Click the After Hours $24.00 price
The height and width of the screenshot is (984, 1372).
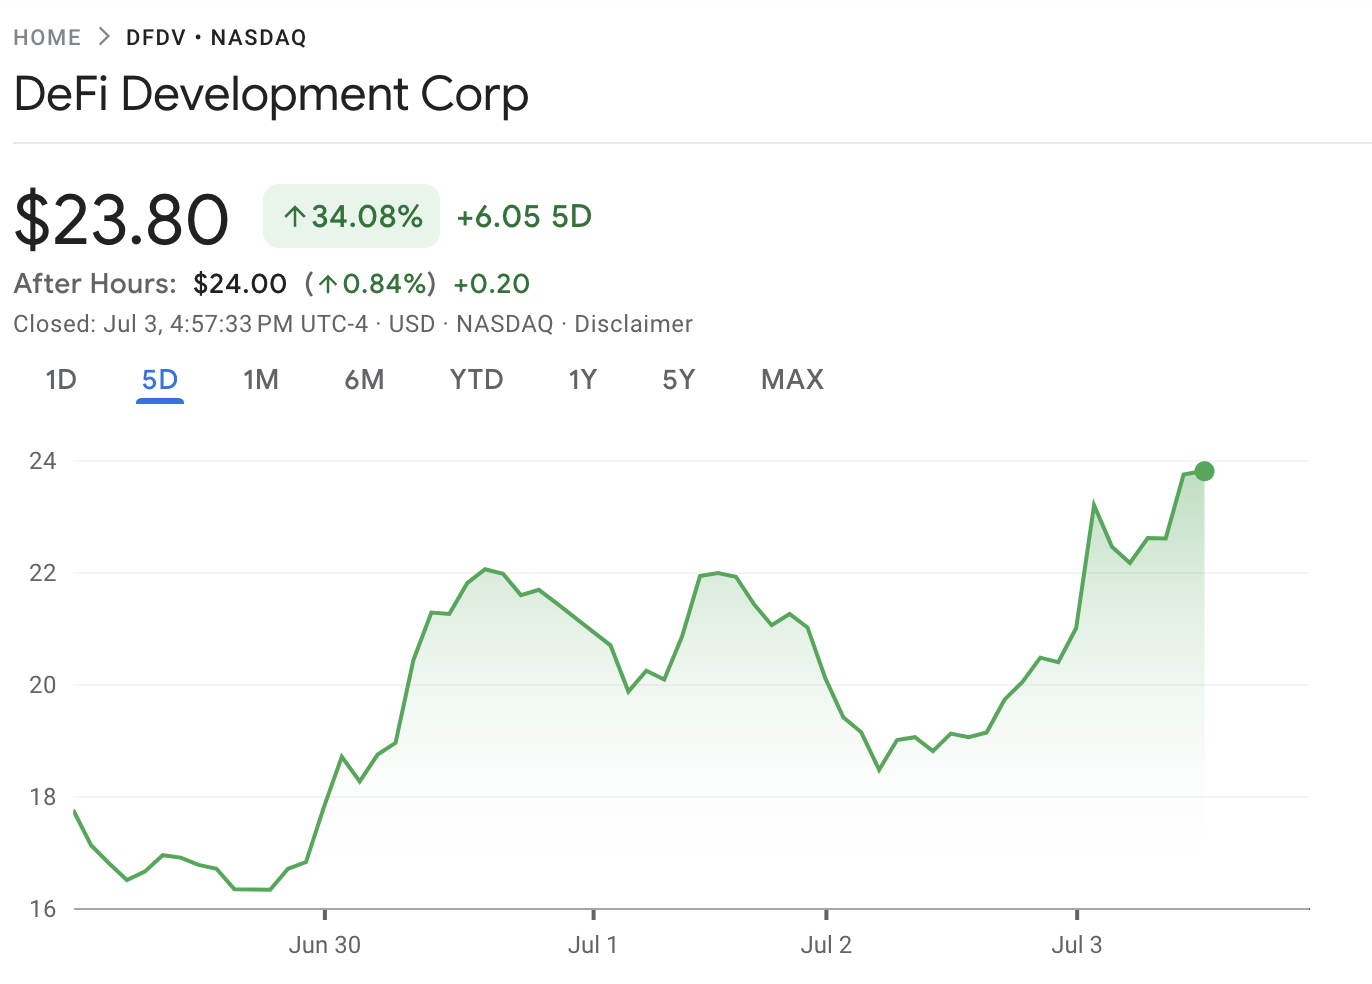click(240, 284)
